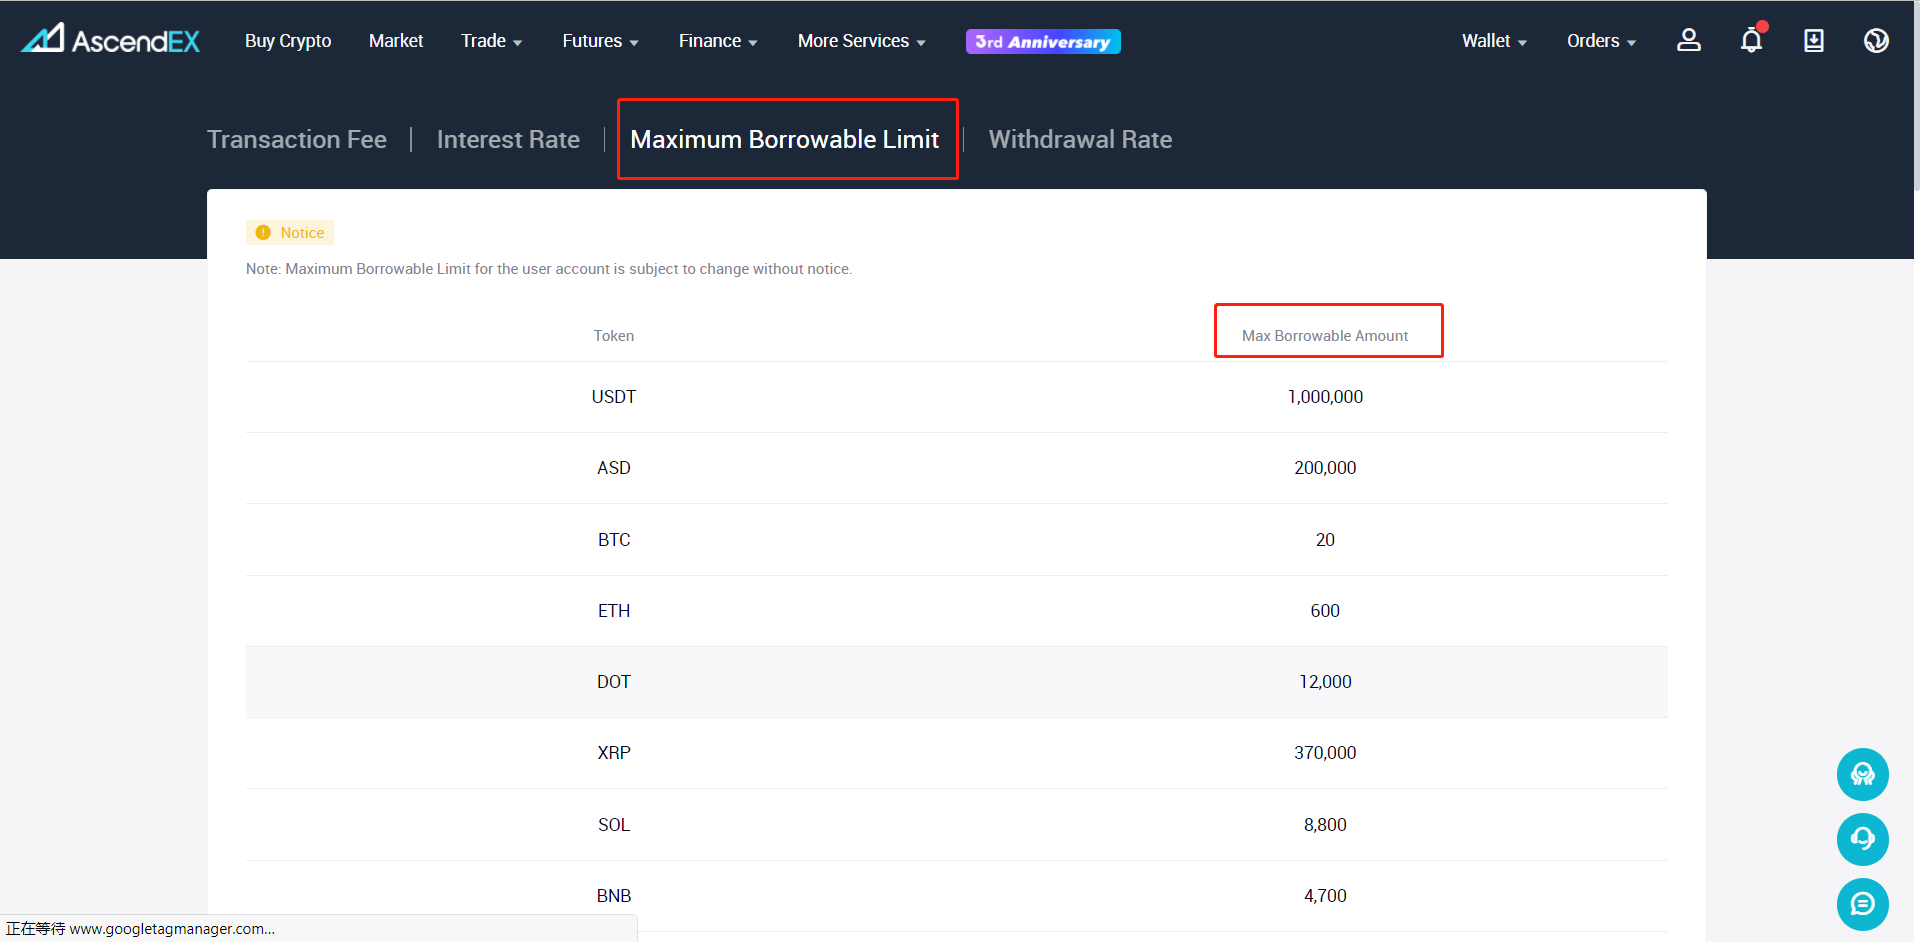Select the BNB token cell

(x=614, y=896)
